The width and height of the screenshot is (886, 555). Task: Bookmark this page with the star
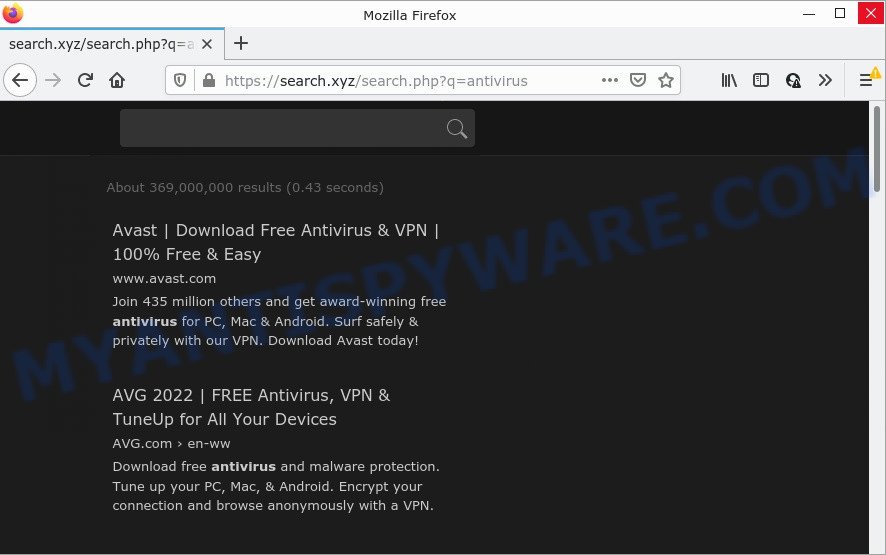(x=666, y=80)
